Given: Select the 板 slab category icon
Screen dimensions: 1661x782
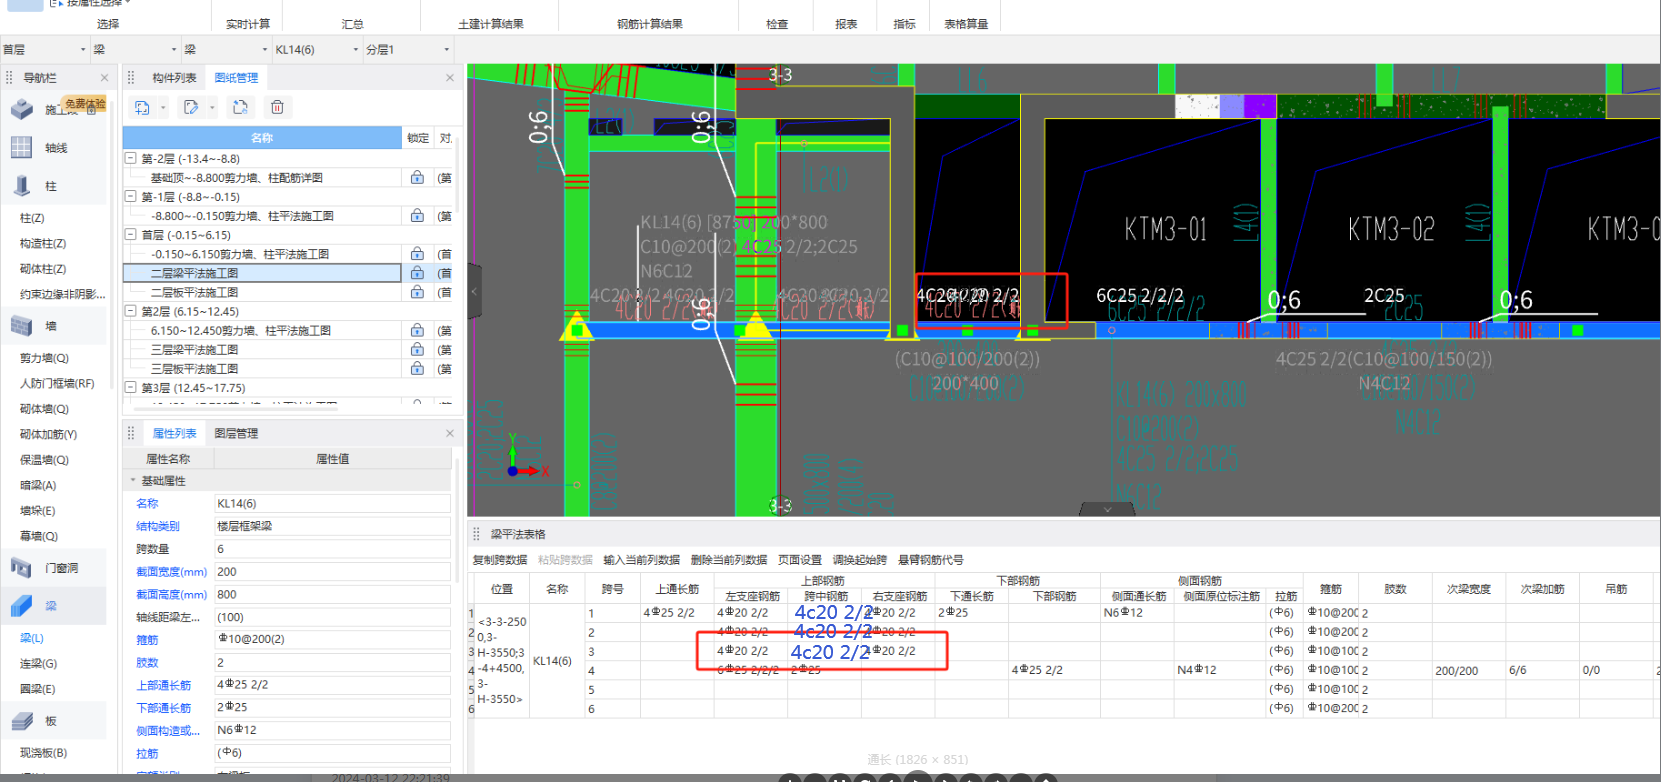Looking at the screenshot, I should point(22,720).
